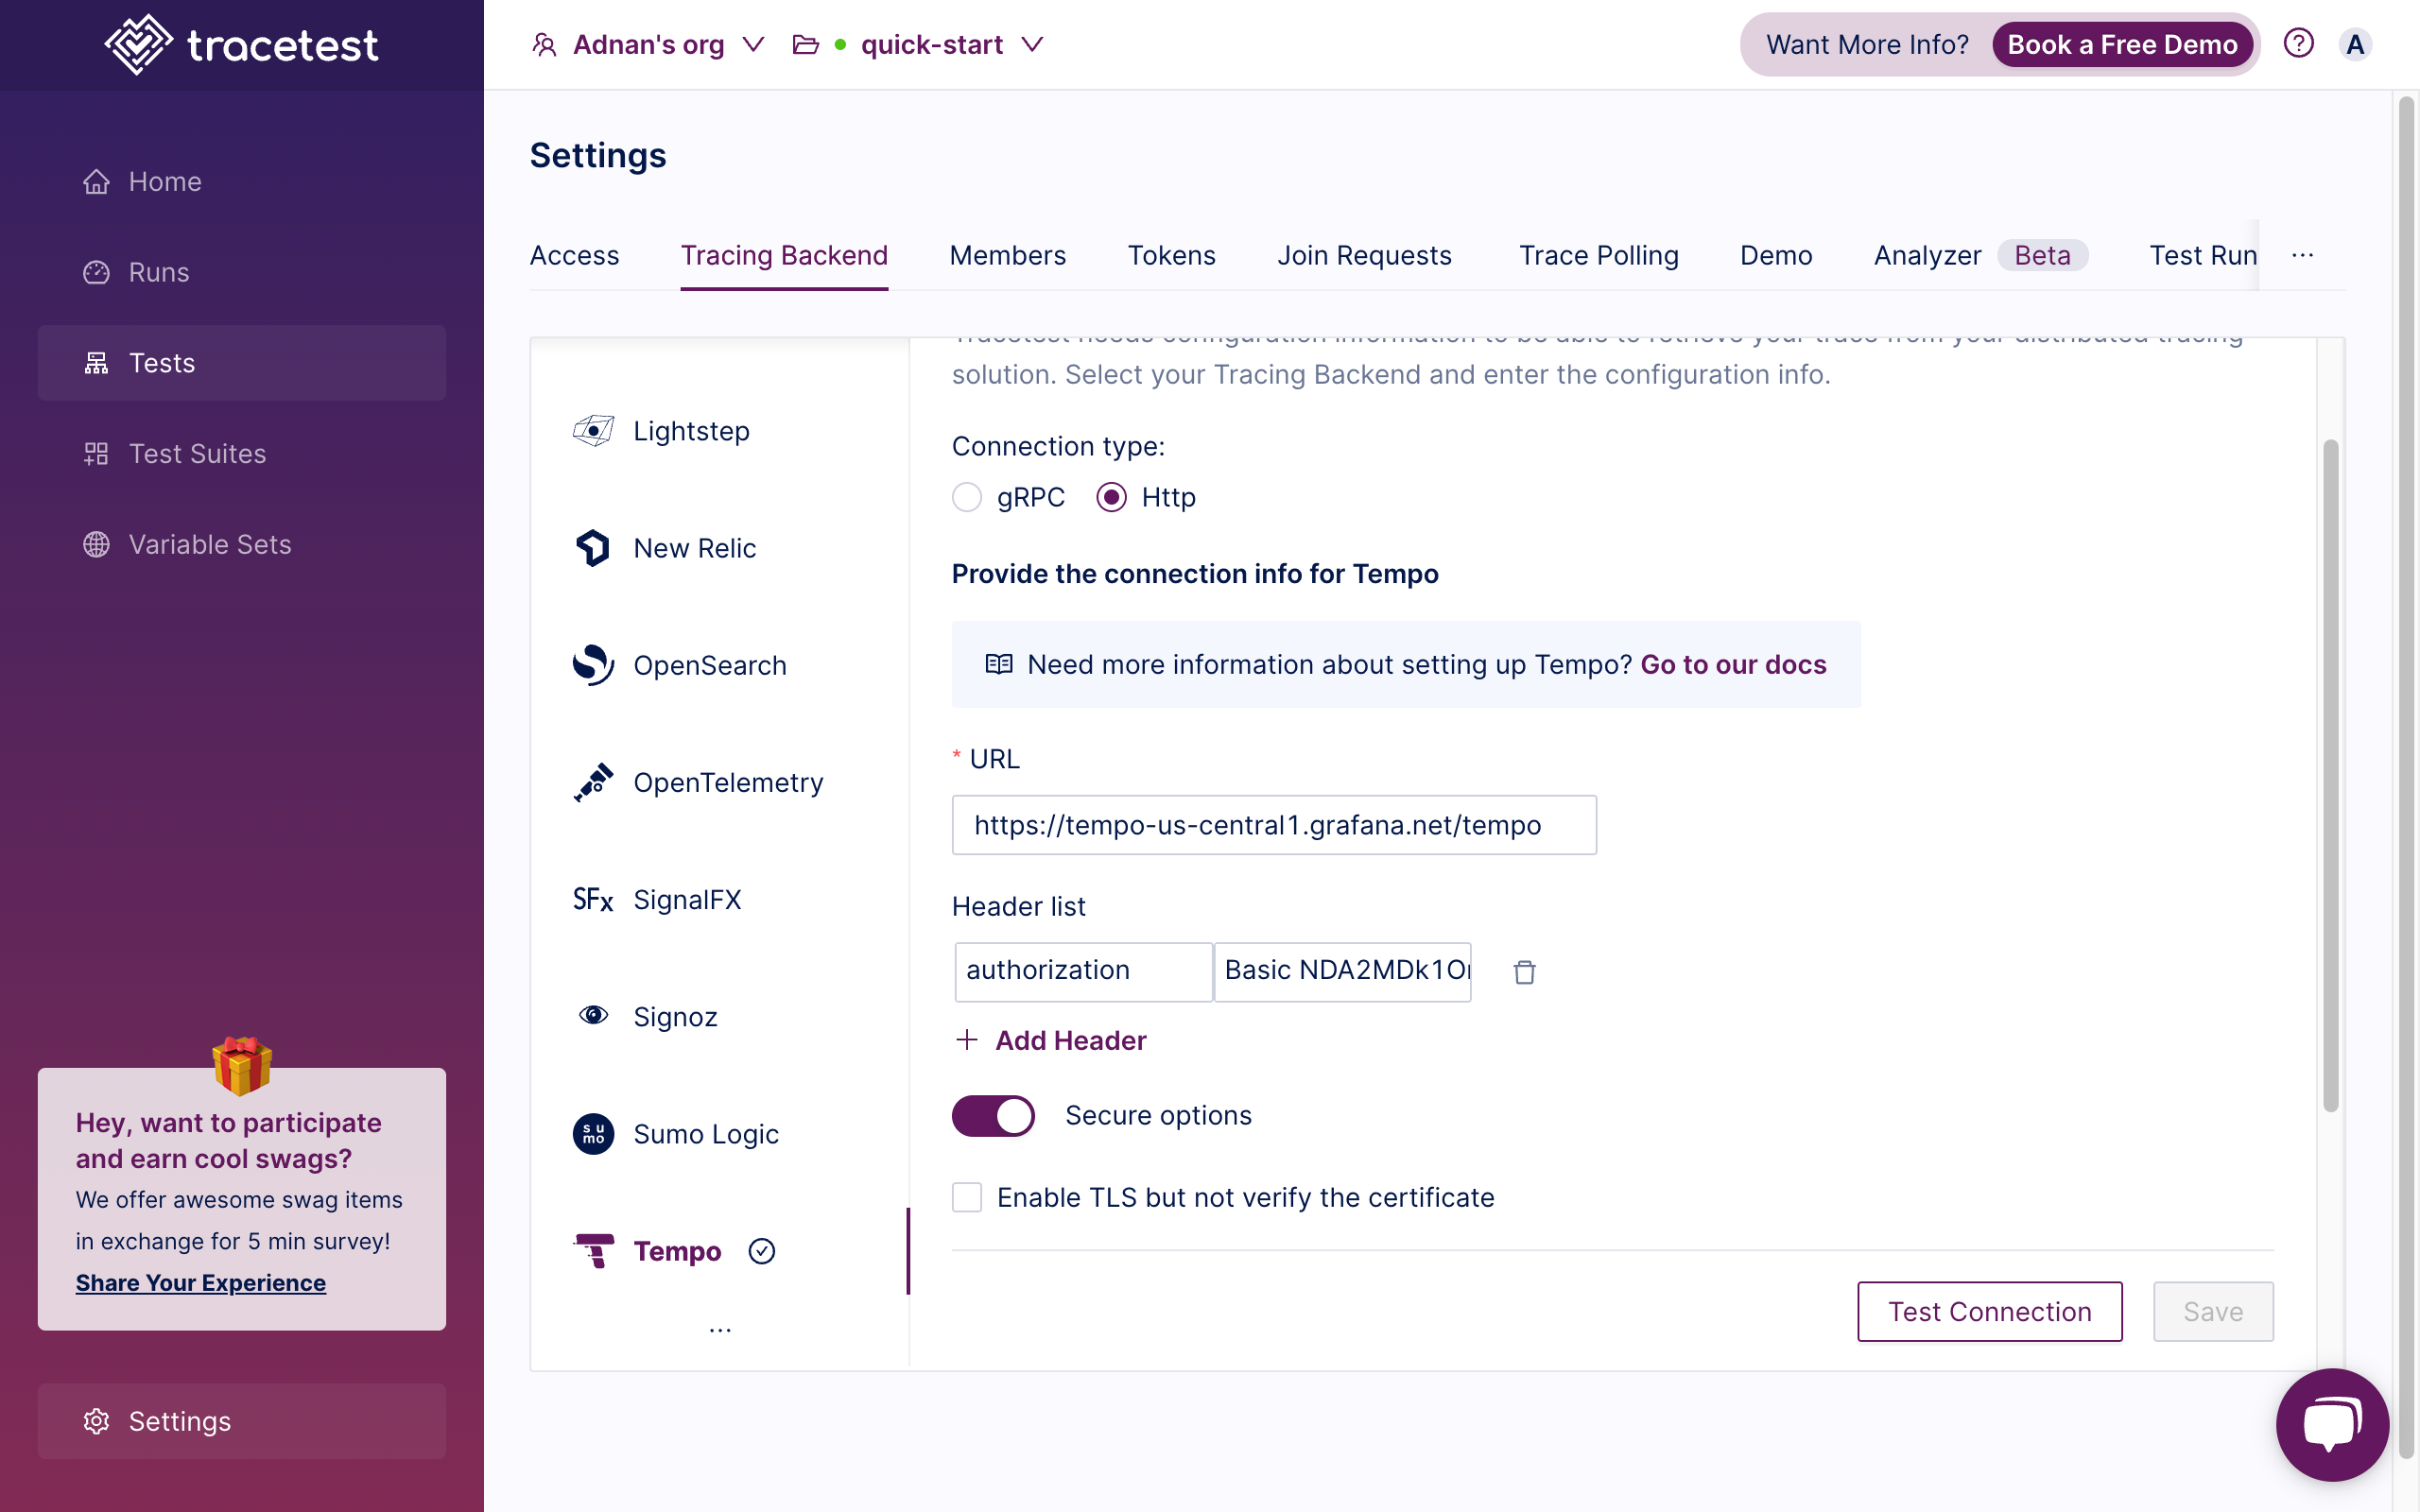2420x1512 pixels.
Task: Show more backends via list ellipsis
Action: [720, 1331]
